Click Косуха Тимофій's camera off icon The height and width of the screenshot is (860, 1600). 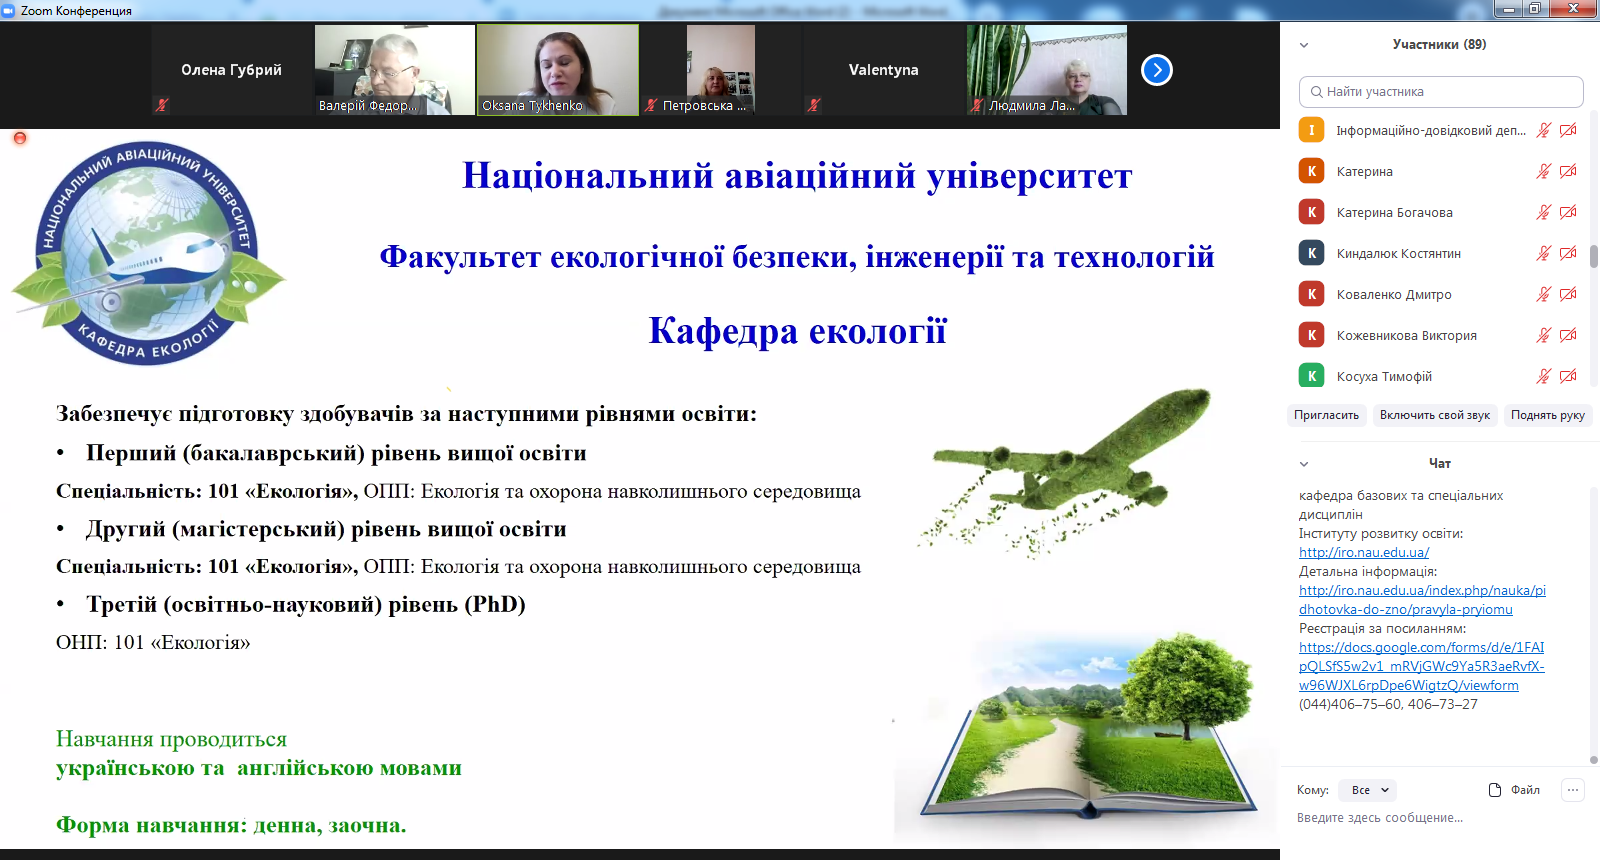1568,376
